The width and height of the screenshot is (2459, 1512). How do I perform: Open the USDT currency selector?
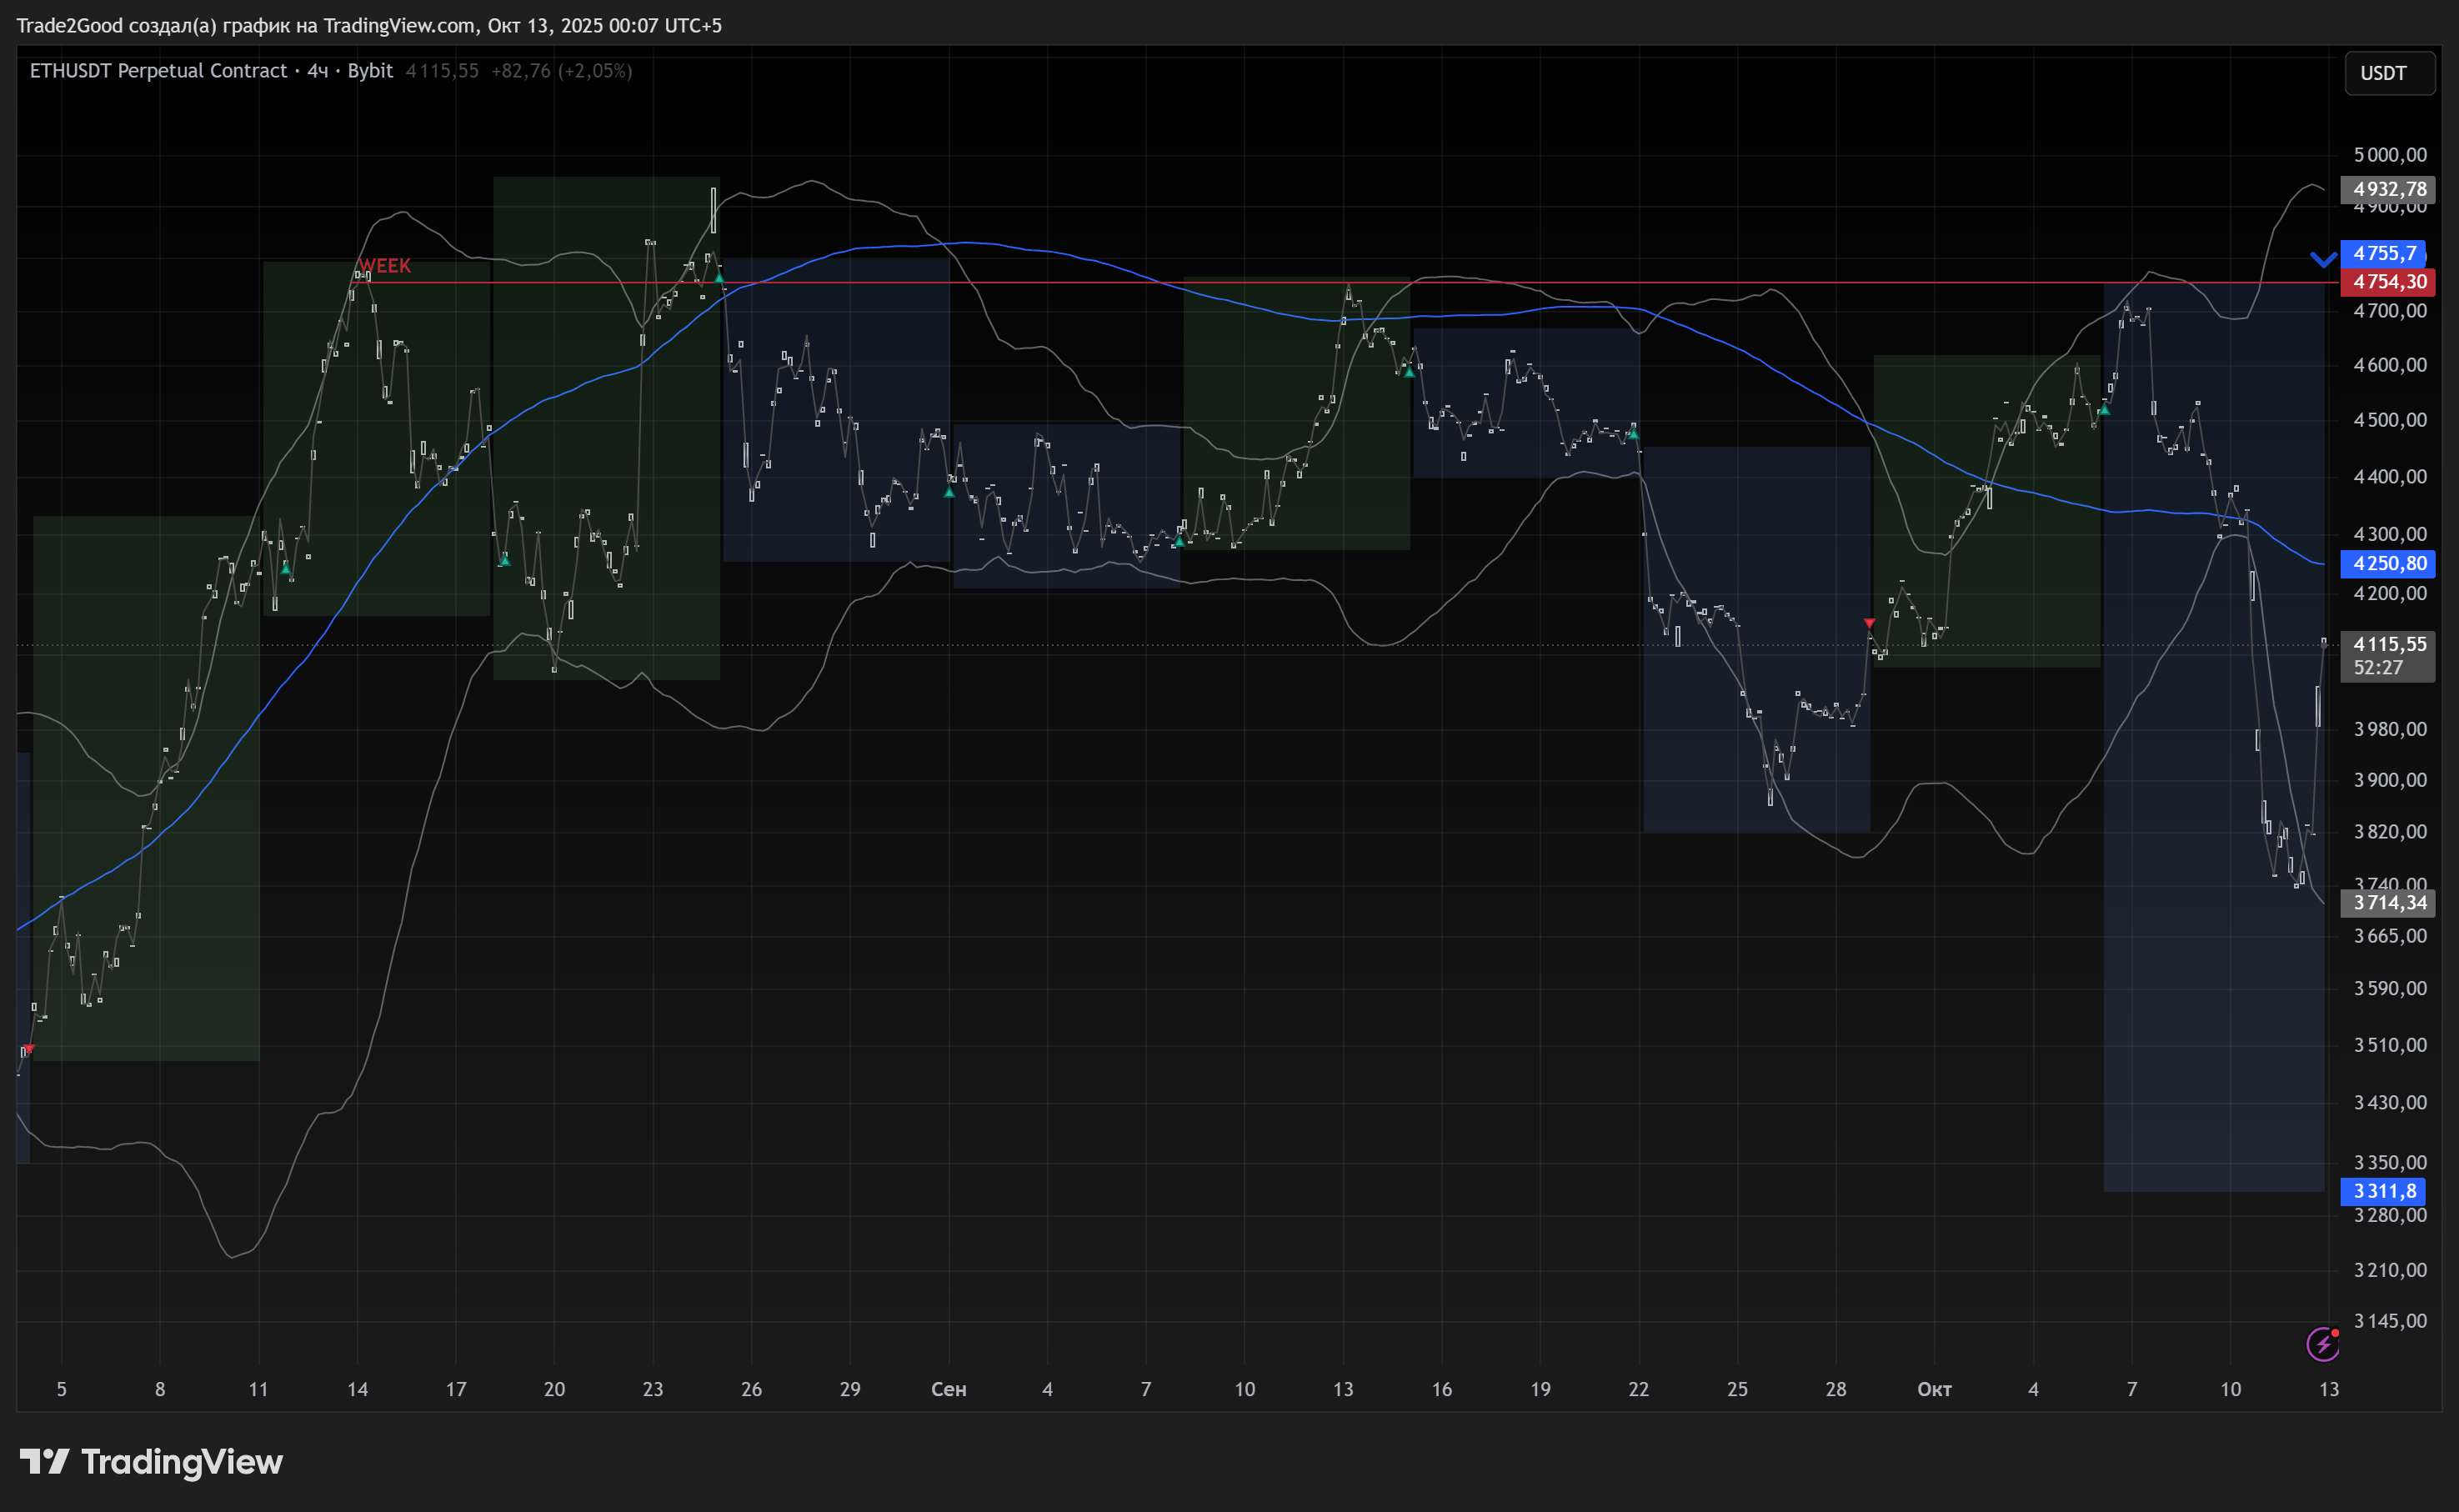(2388, 73)
